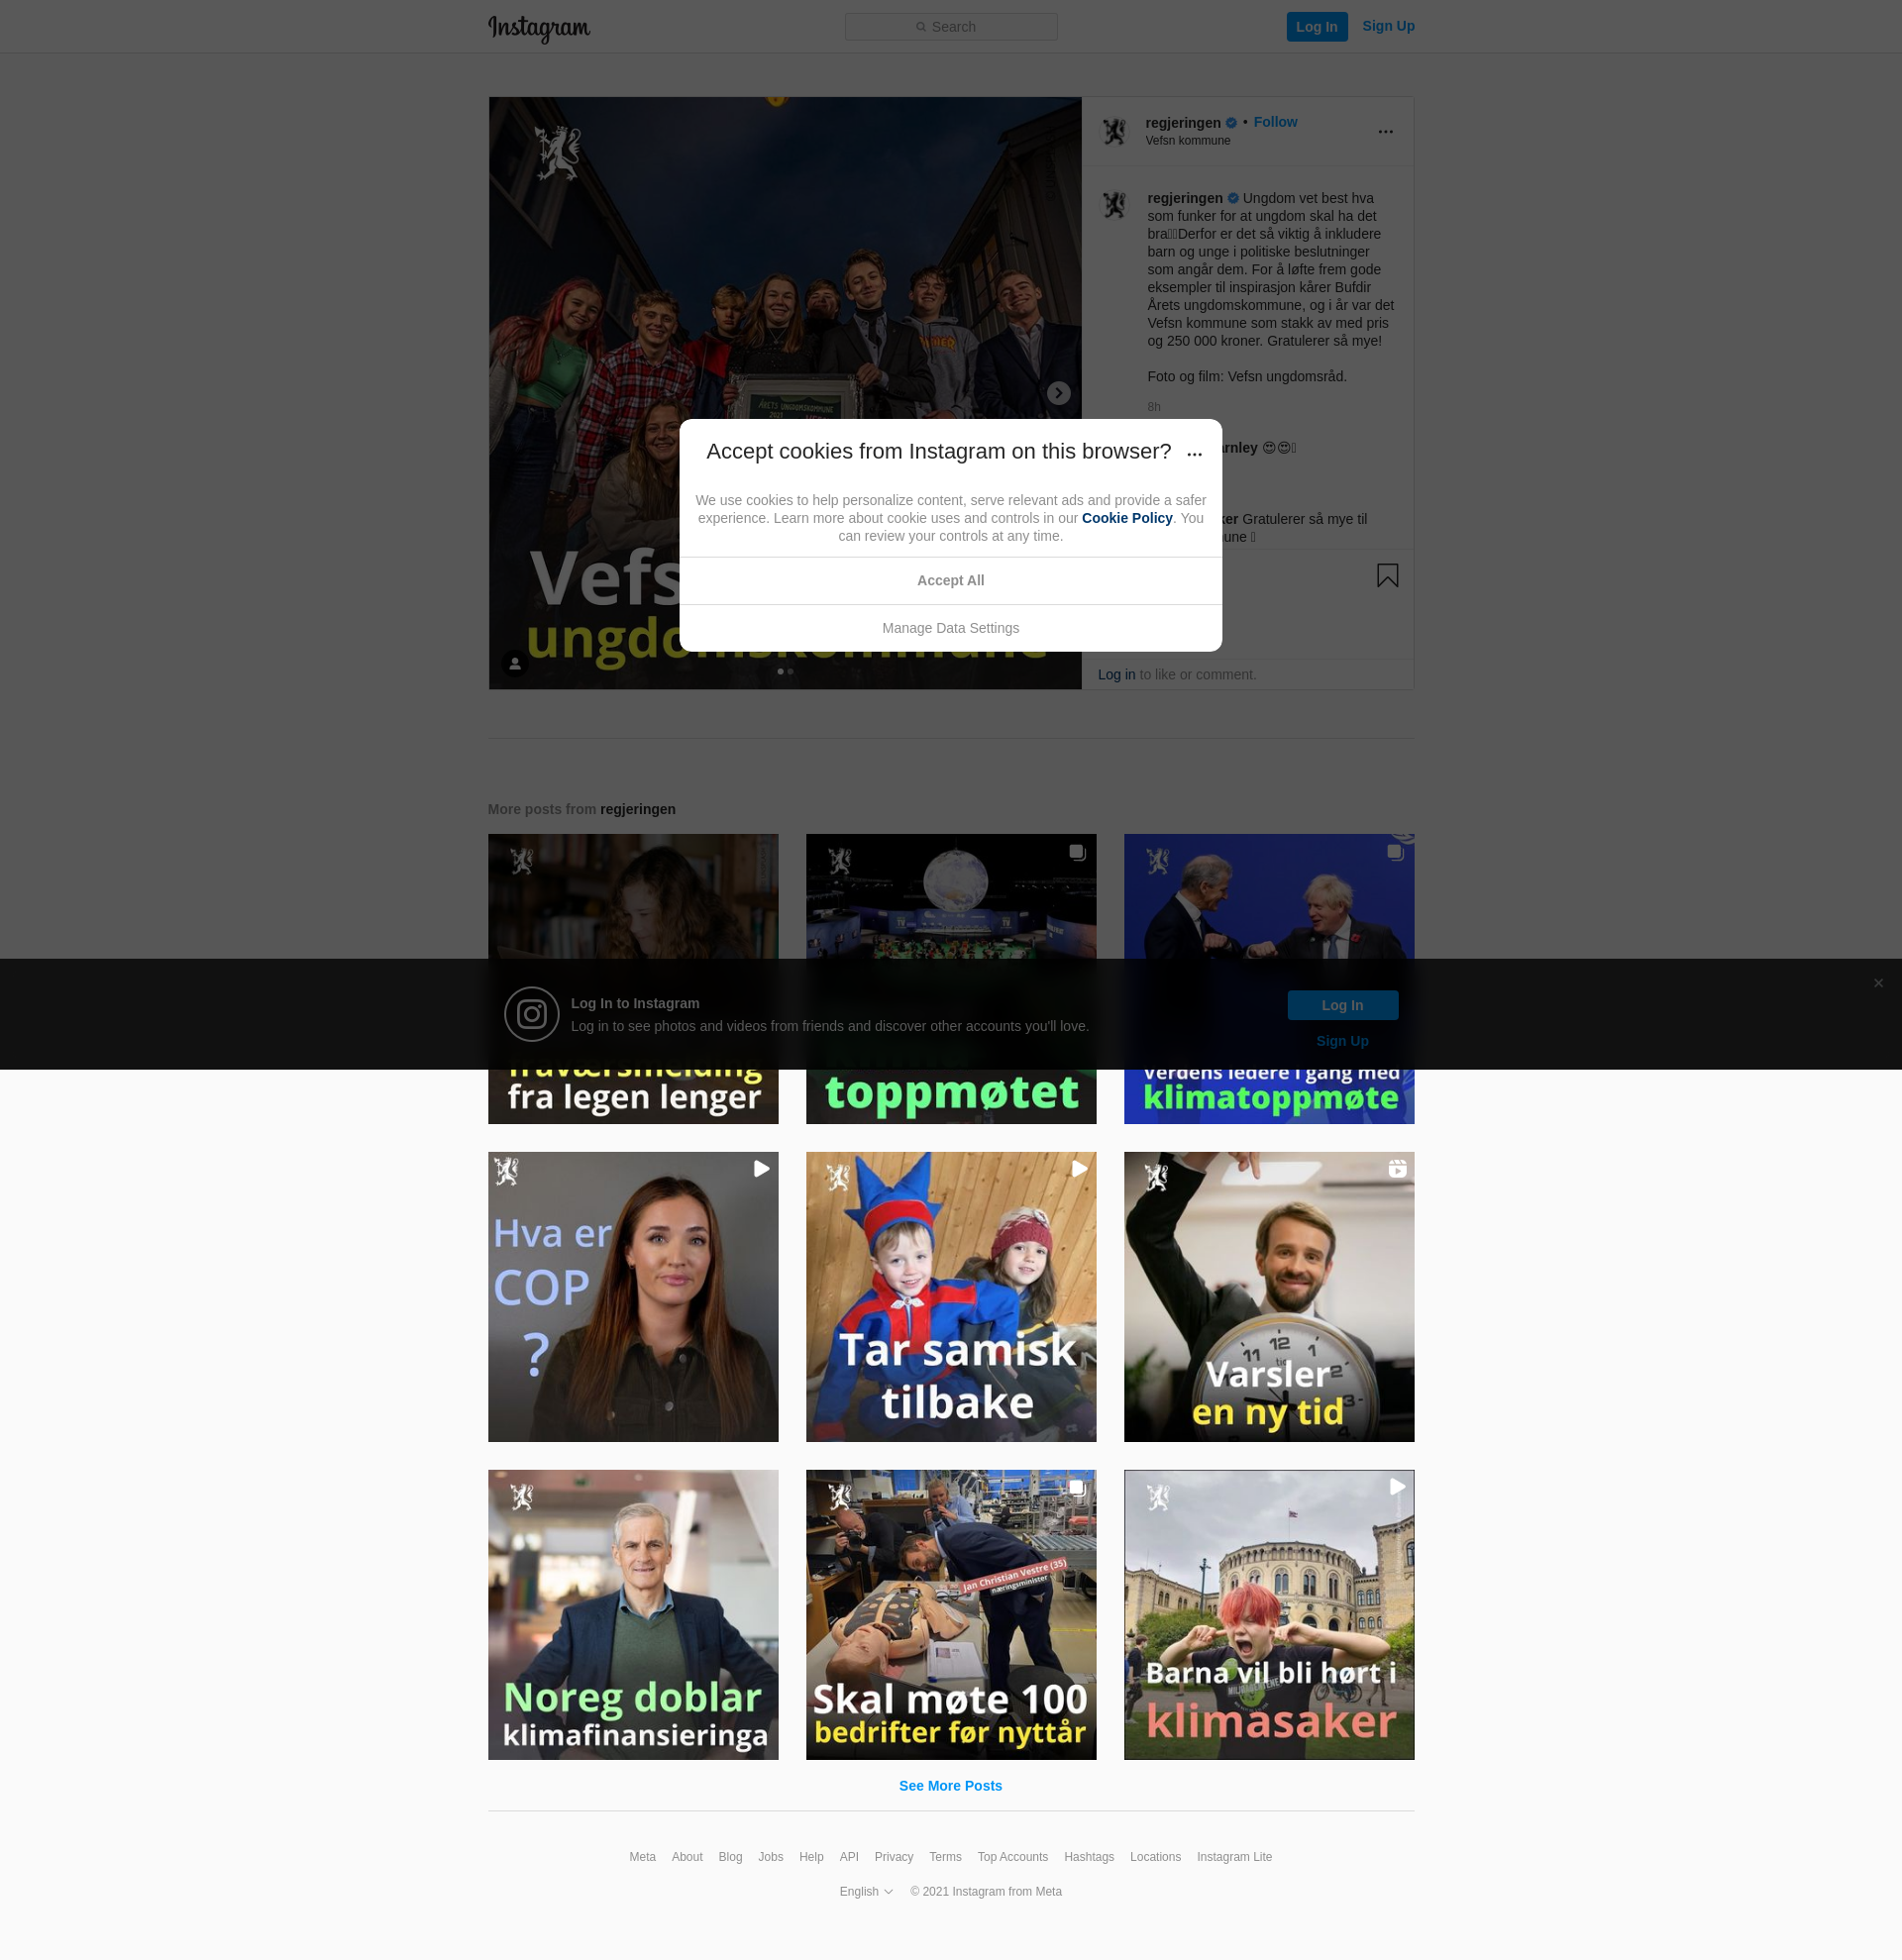Open 'Skal møte 100 bedrifter' post
This screenshot has height=1960, width=1902.
click(951, 1615)
